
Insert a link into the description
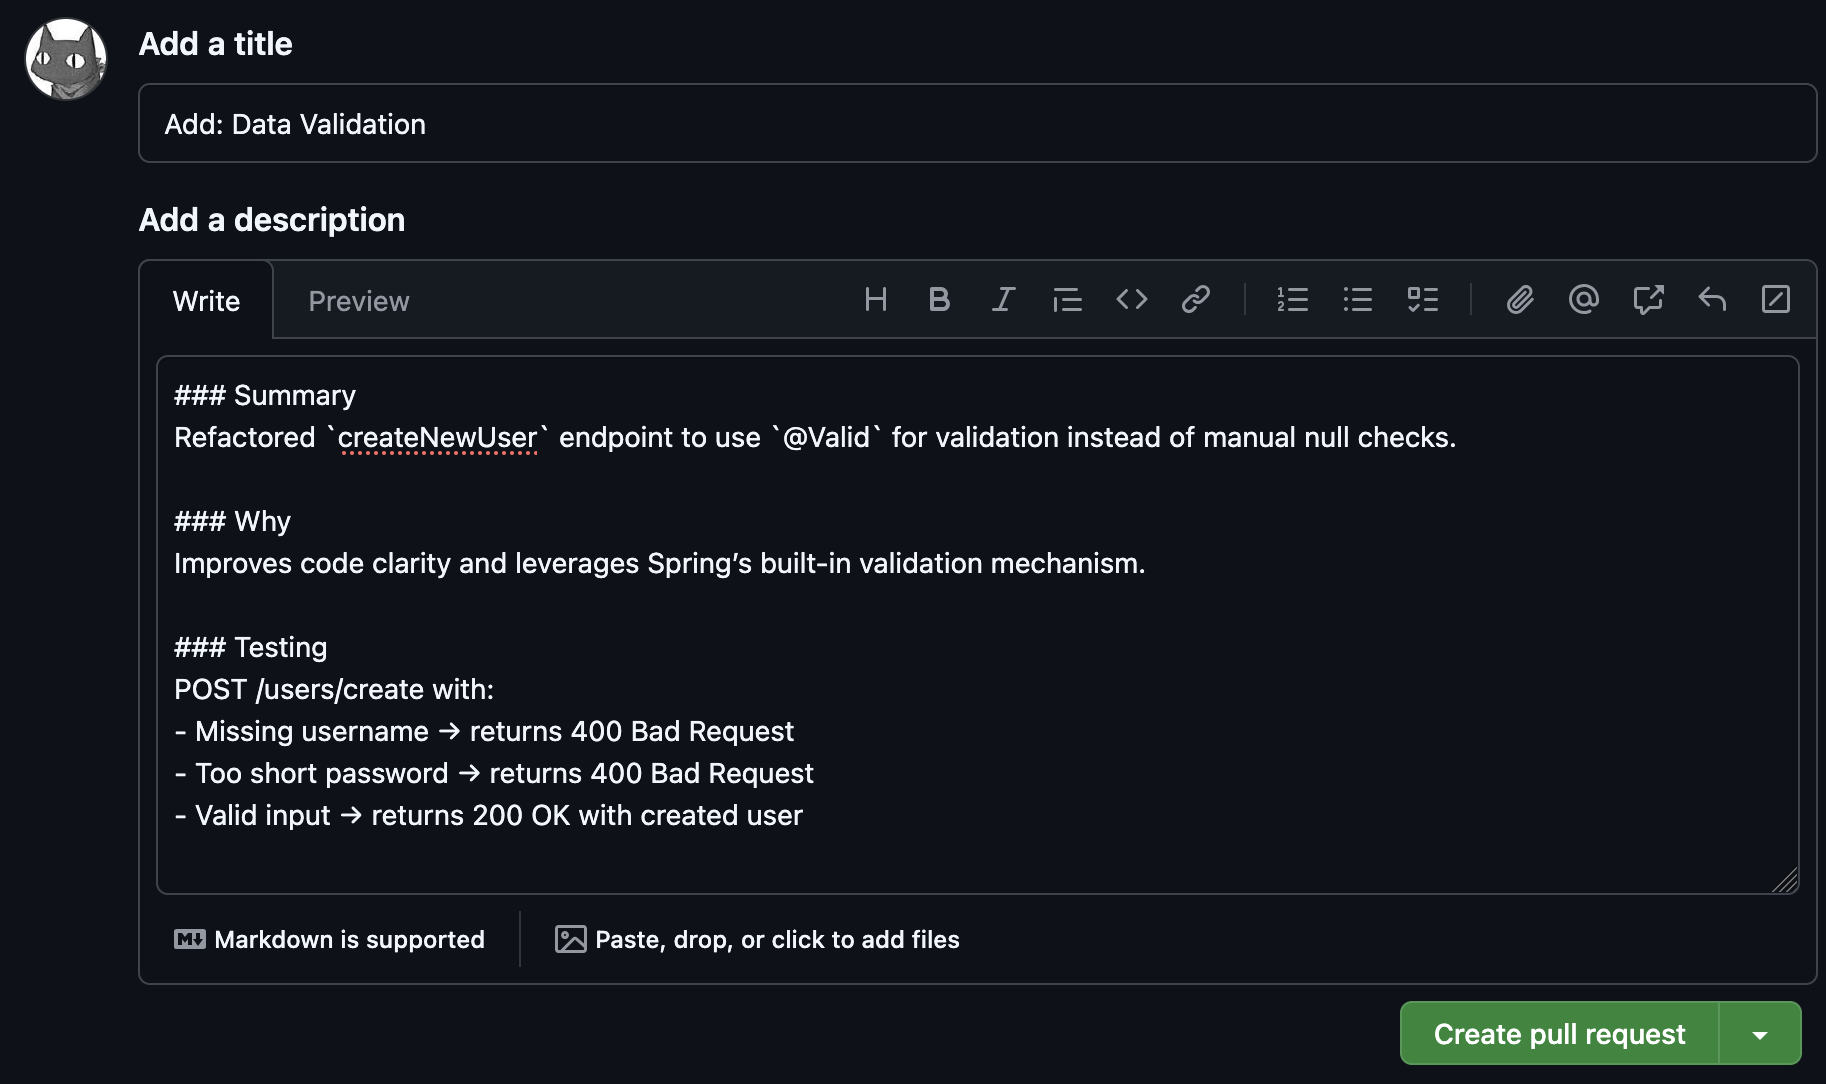(x=1196, y=300)
